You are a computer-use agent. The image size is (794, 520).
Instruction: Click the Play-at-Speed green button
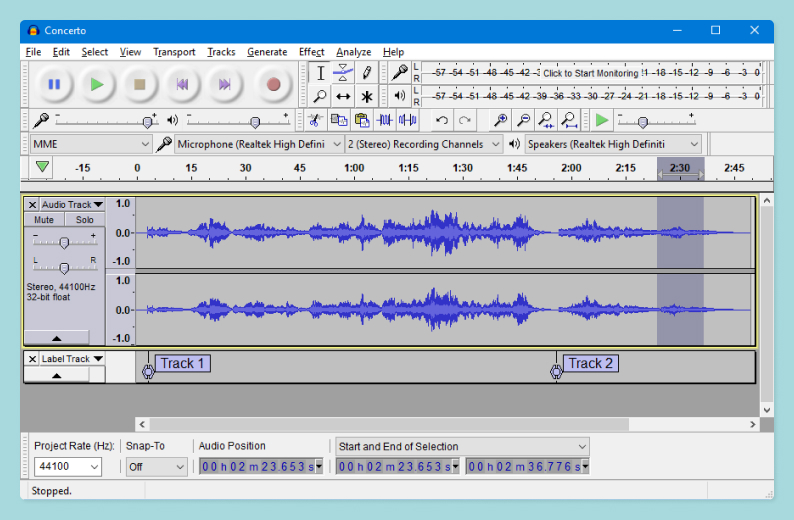(x=602, y=121)
